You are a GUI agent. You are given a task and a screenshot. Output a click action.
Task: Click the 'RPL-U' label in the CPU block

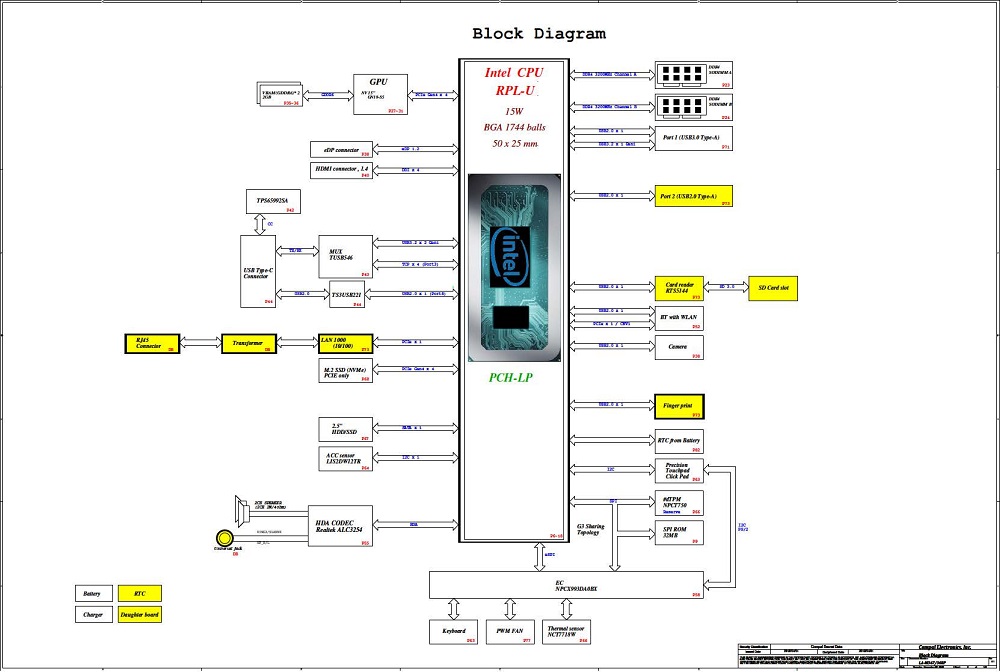tap(515, 91)
